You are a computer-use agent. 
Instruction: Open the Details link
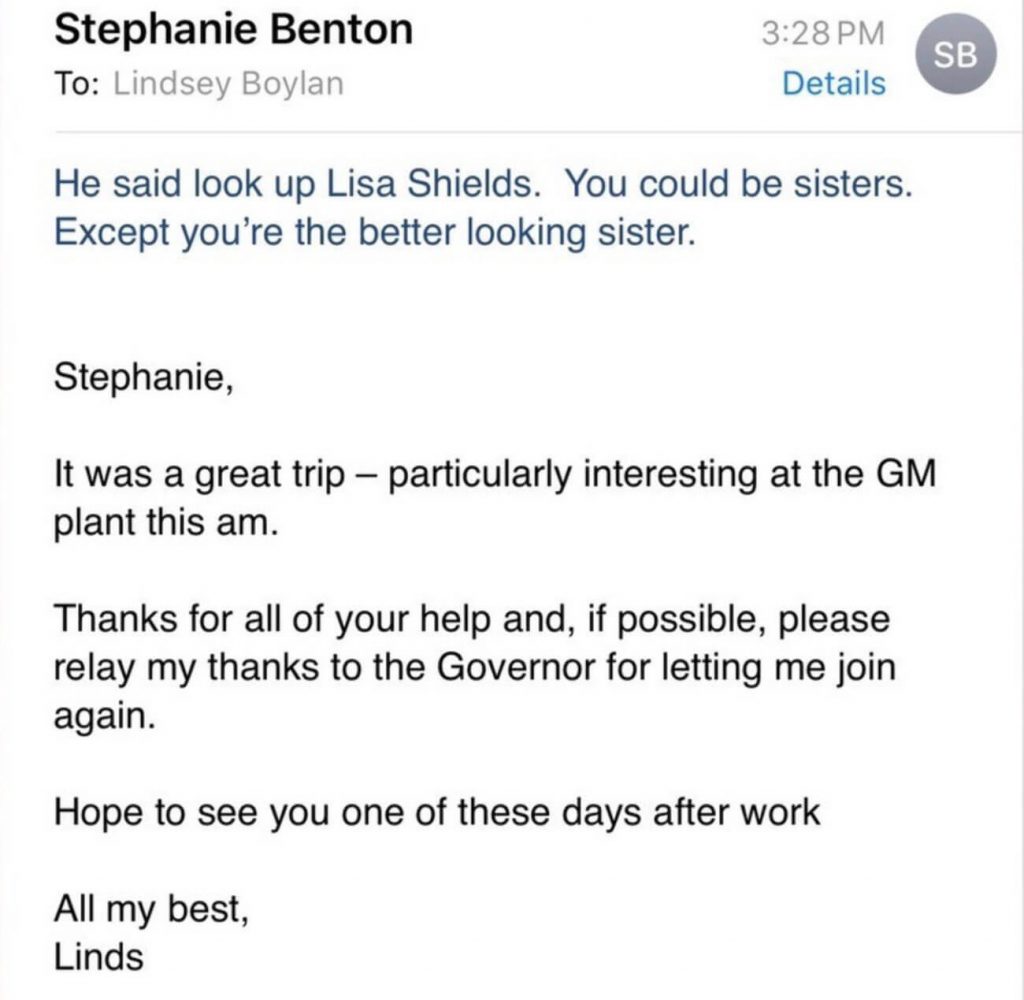coord(833,83)
